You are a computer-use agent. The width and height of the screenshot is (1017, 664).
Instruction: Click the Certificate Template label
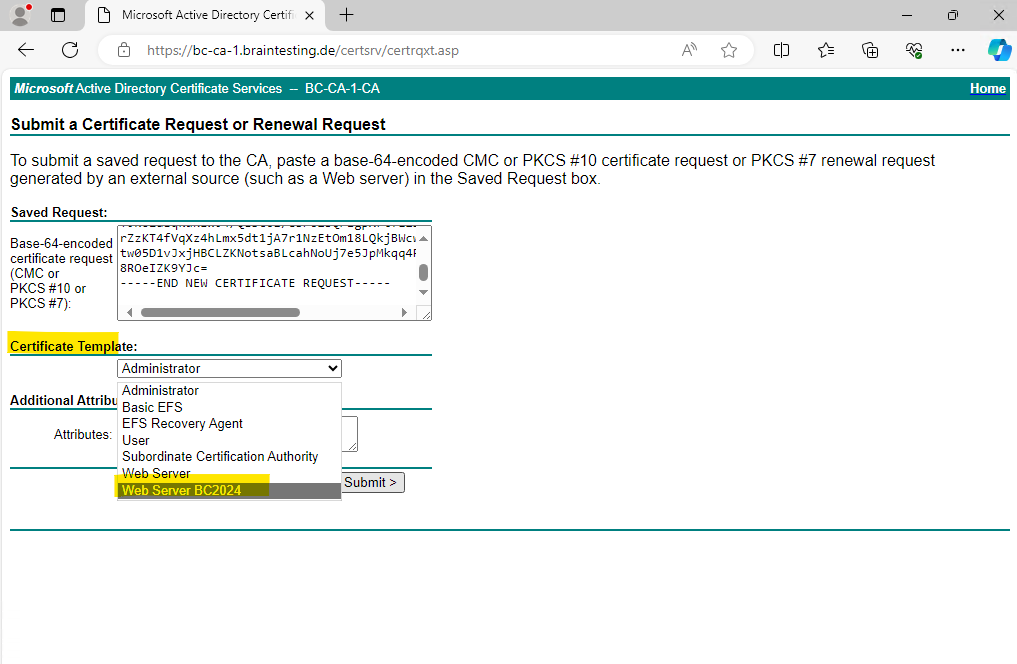[73, 346]
